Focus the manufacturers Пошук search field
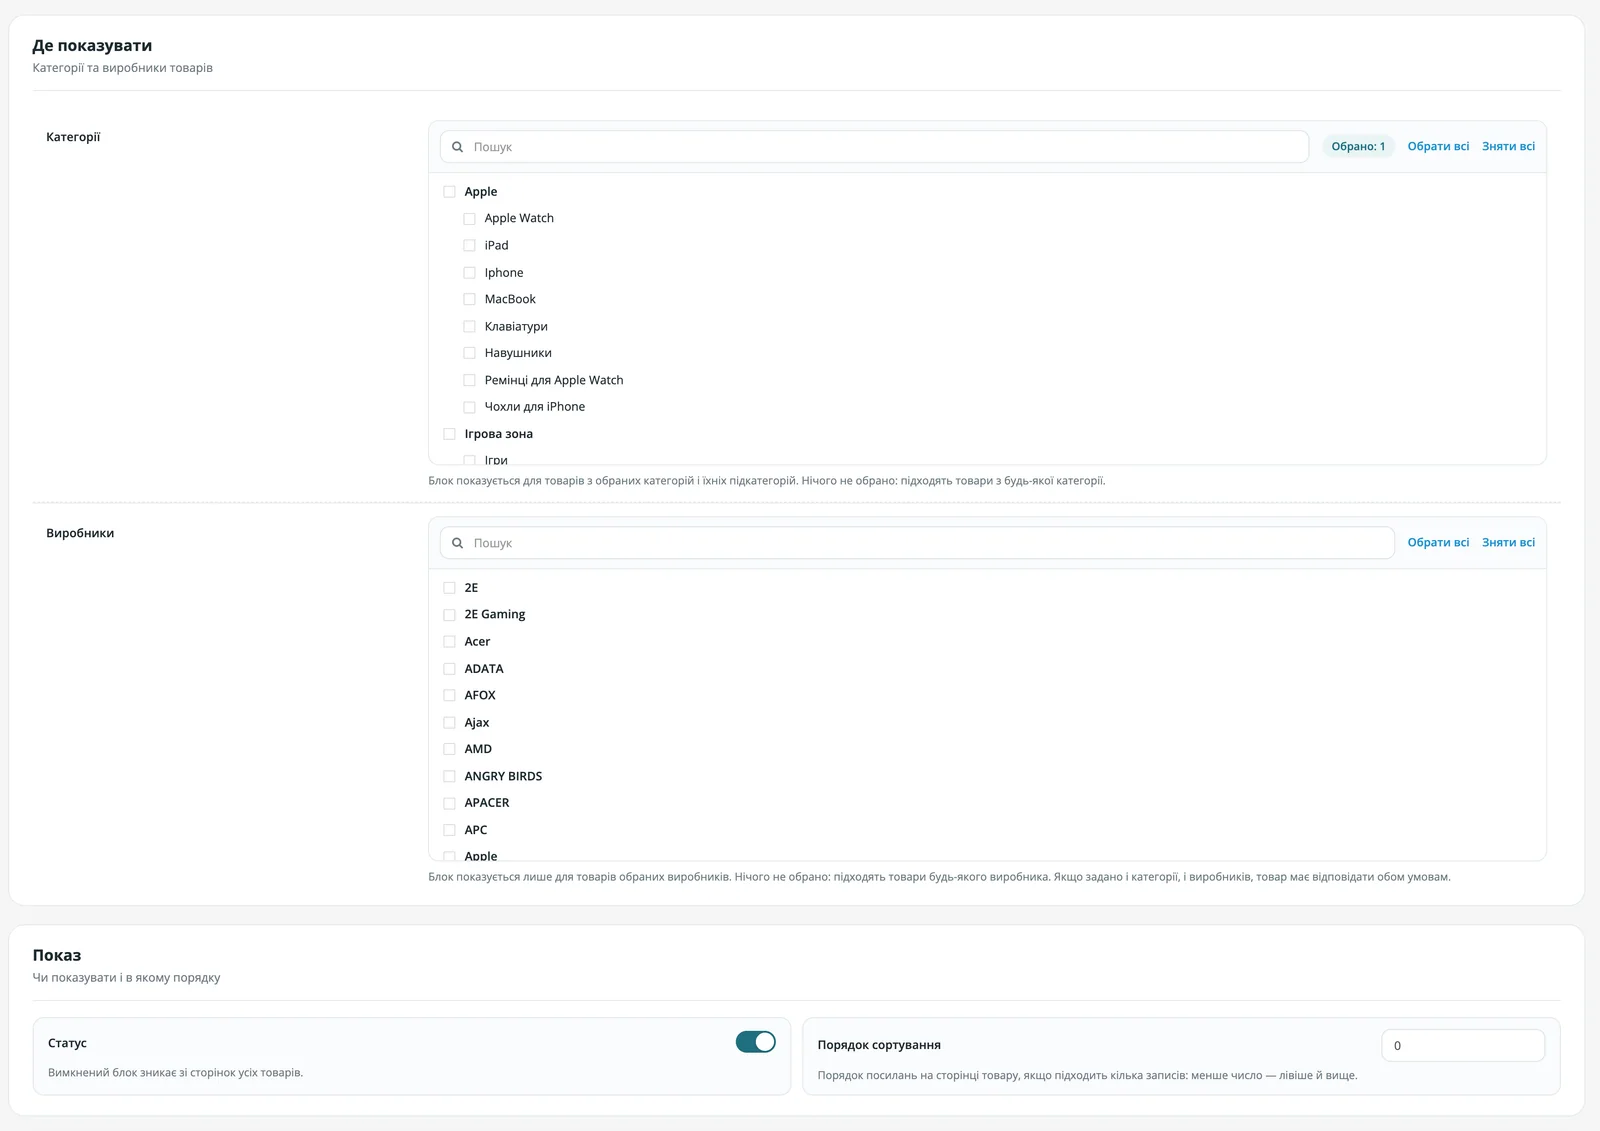 click(x=917, y=543)
